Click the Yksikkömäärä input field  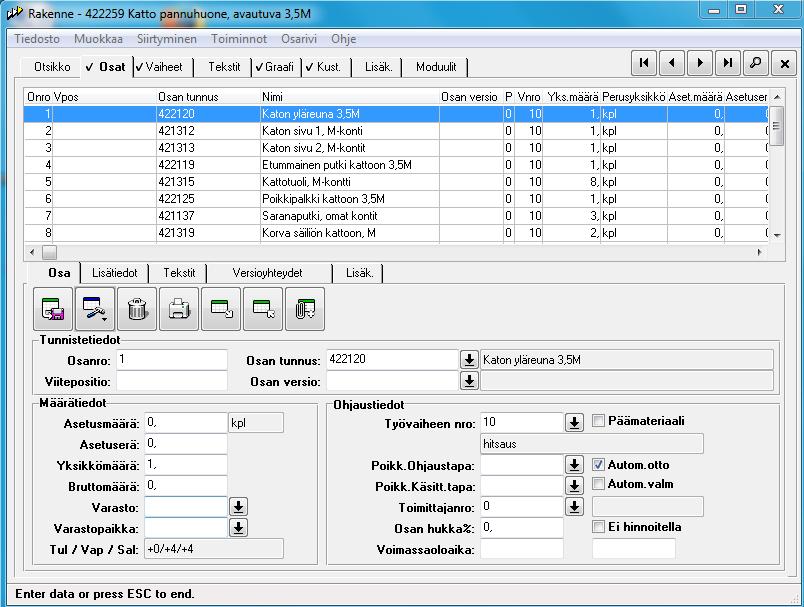186,465
